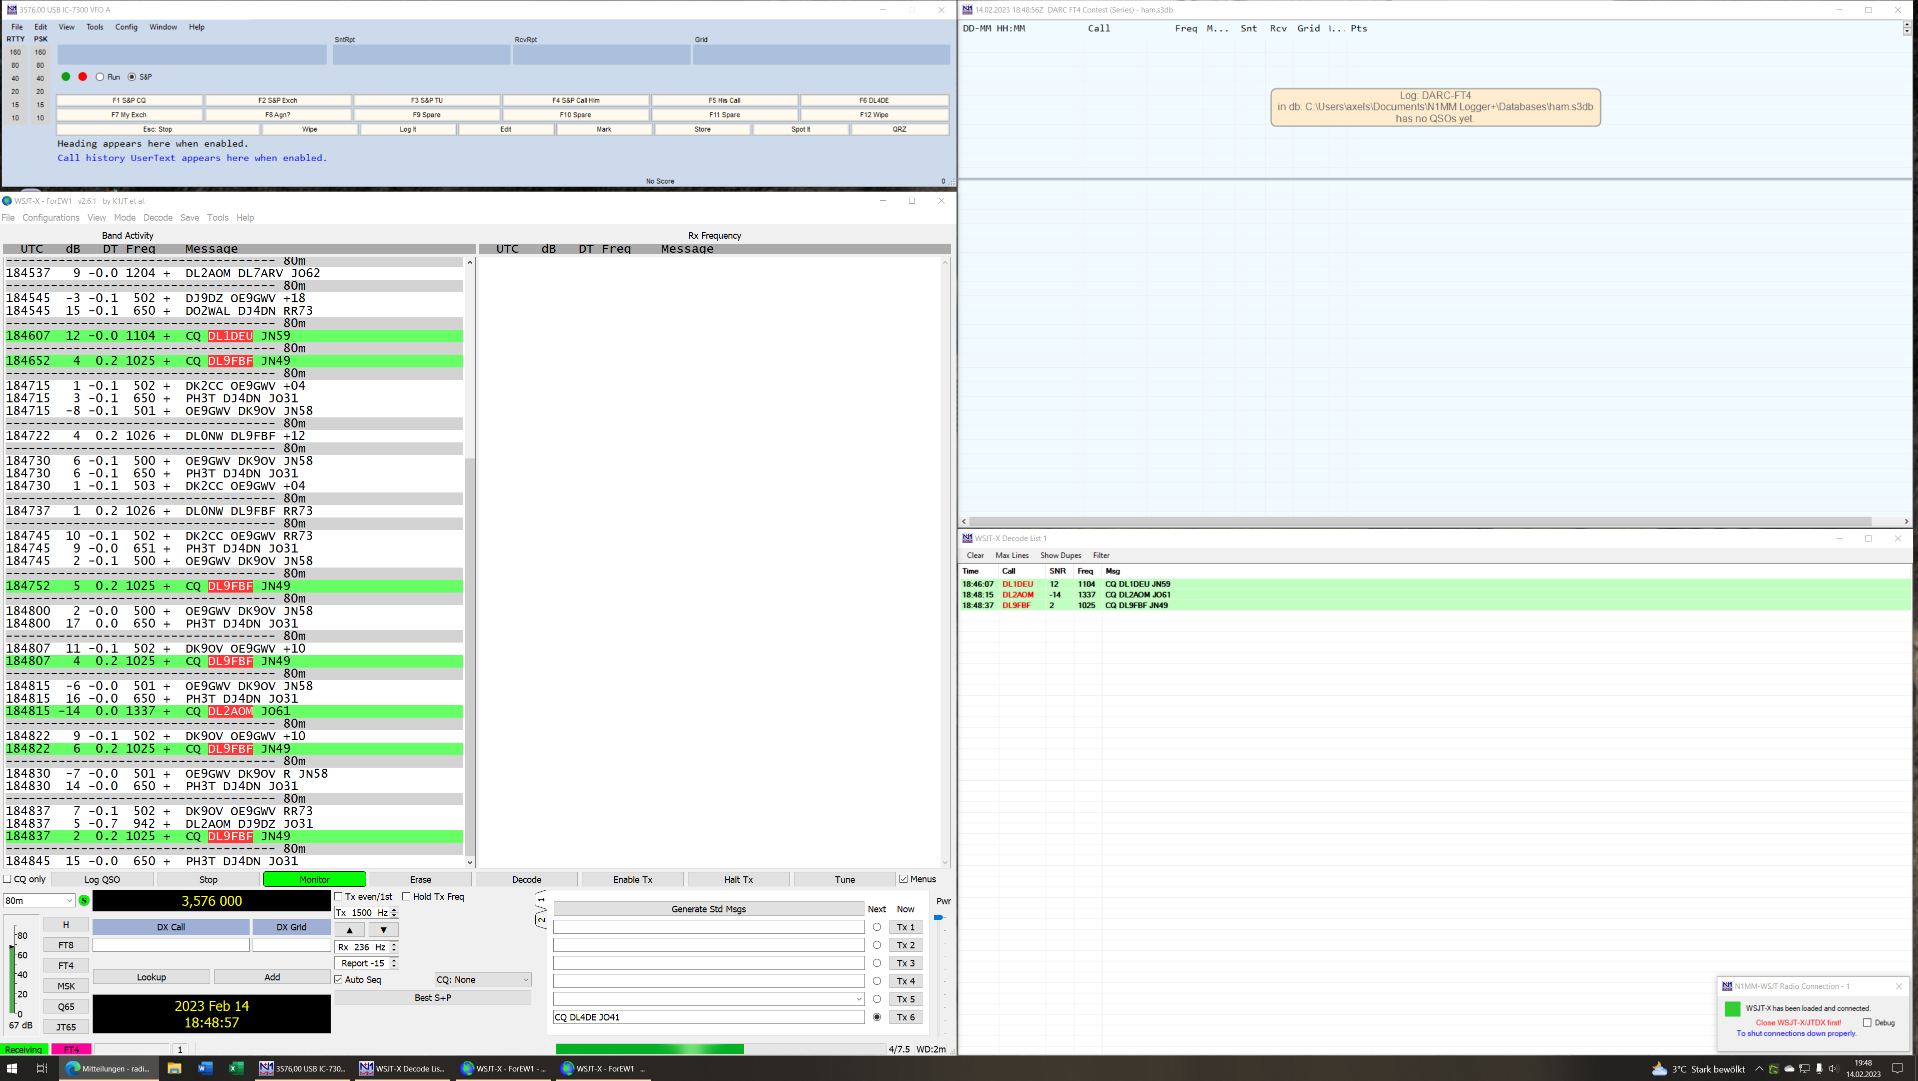Select the Run radio button
This screenshot has width=1918, height=1081.
pos(100,77)
